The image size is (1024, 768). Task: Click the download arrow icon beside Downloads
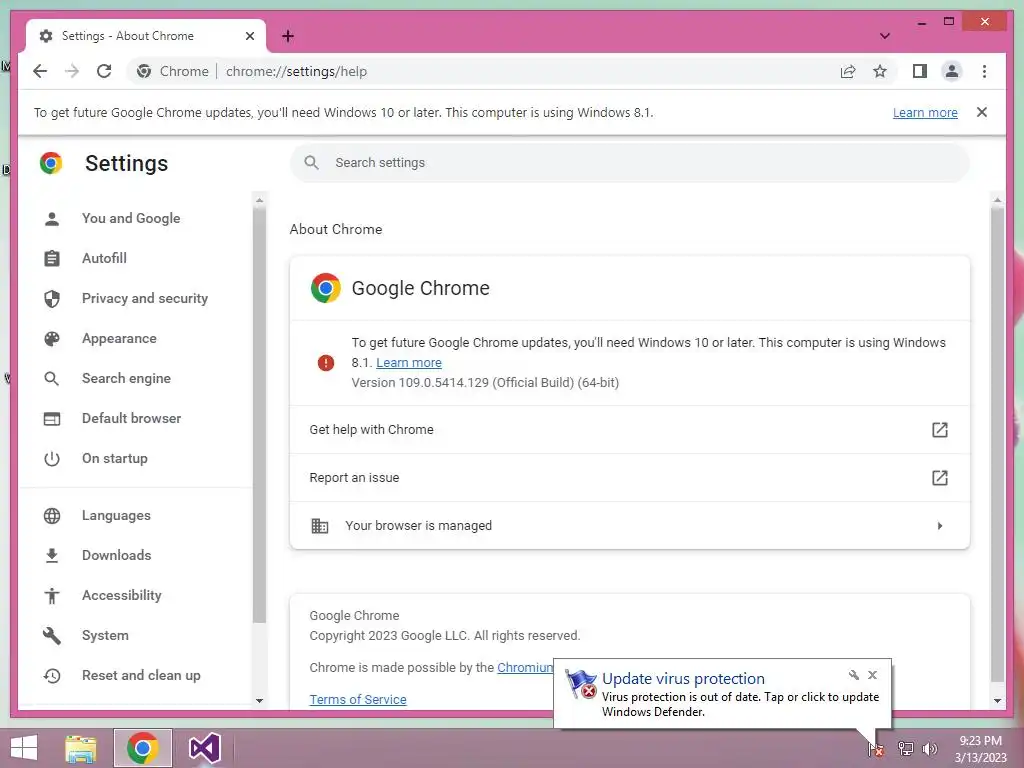[52, 555]
